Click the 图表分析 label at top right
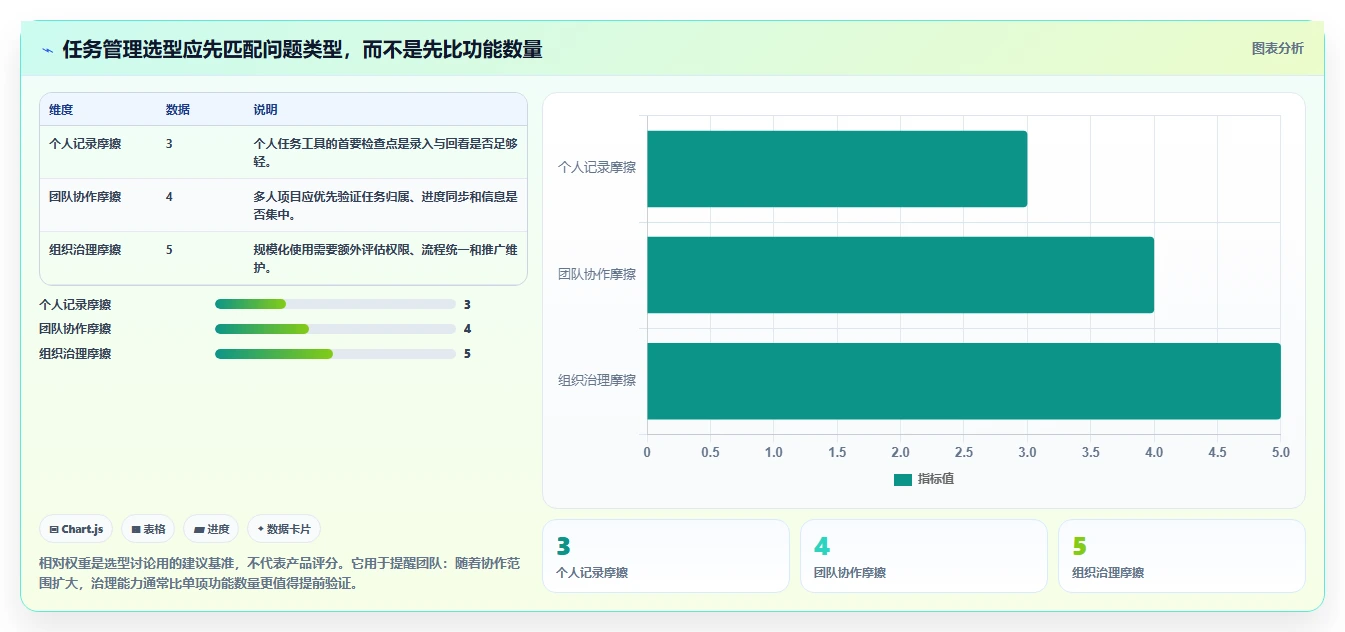The width and height of the screenshot is (1345, 632). 1277,48
